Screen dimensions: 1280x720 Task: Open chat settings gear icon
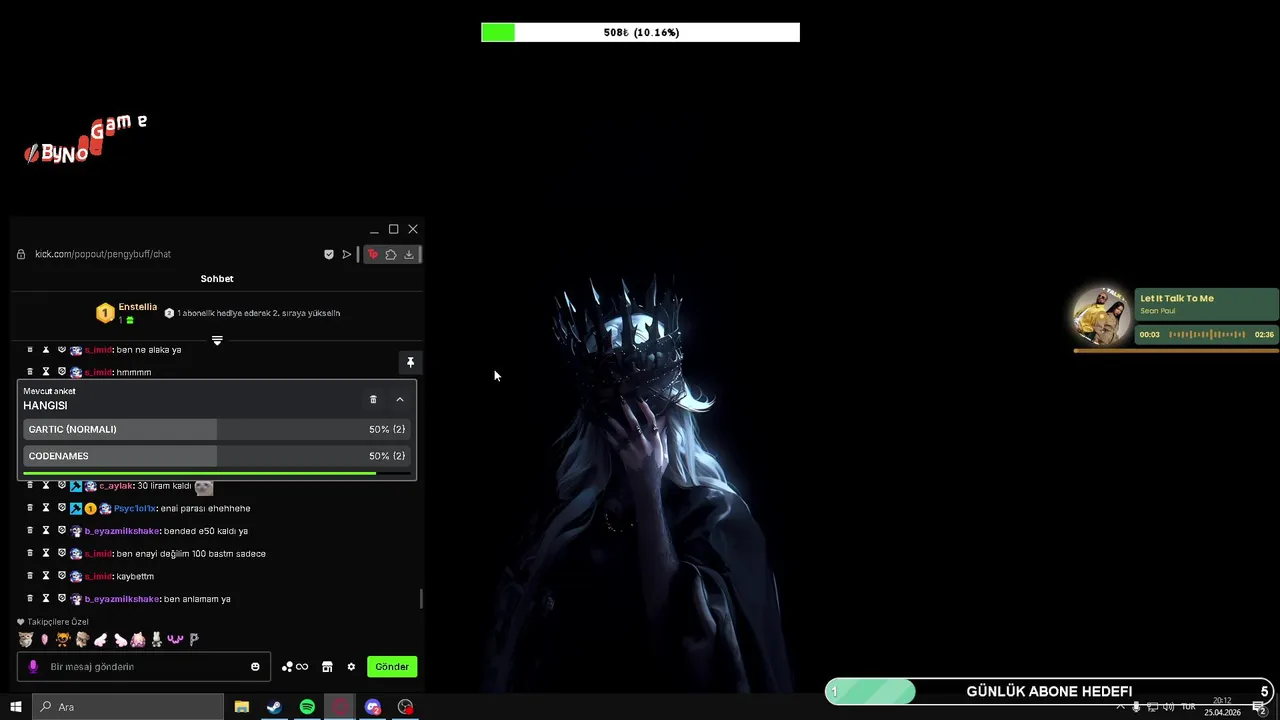tap(351, 667)
